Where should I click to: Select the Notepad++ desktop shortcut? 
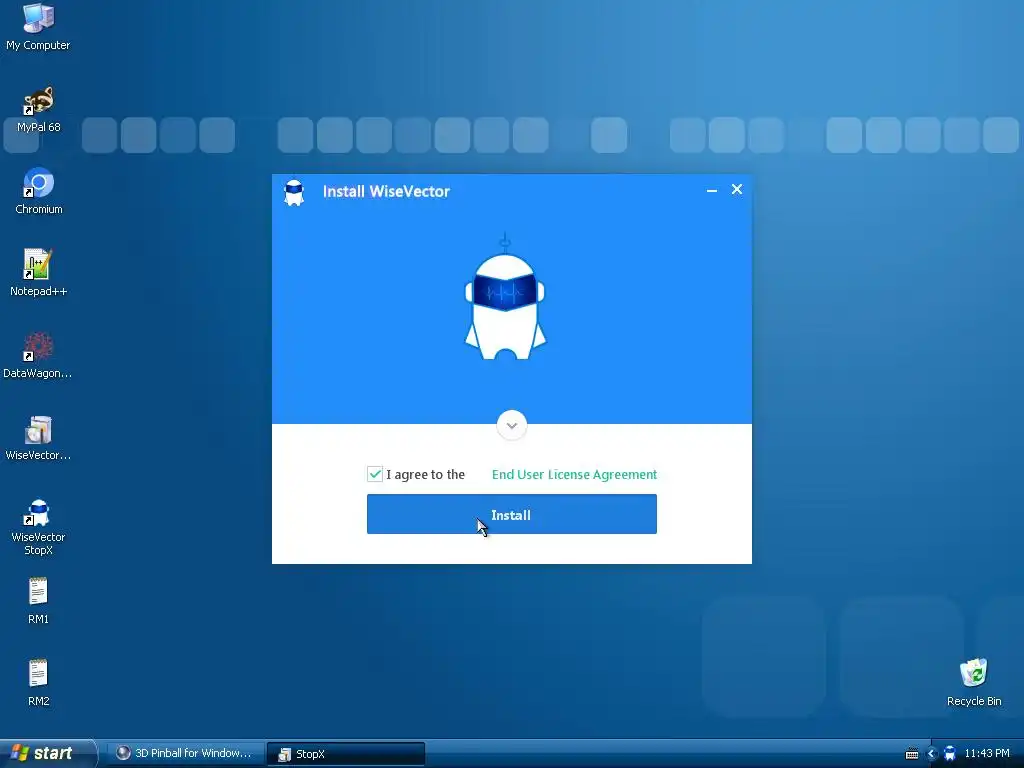[x=39, y=273]
